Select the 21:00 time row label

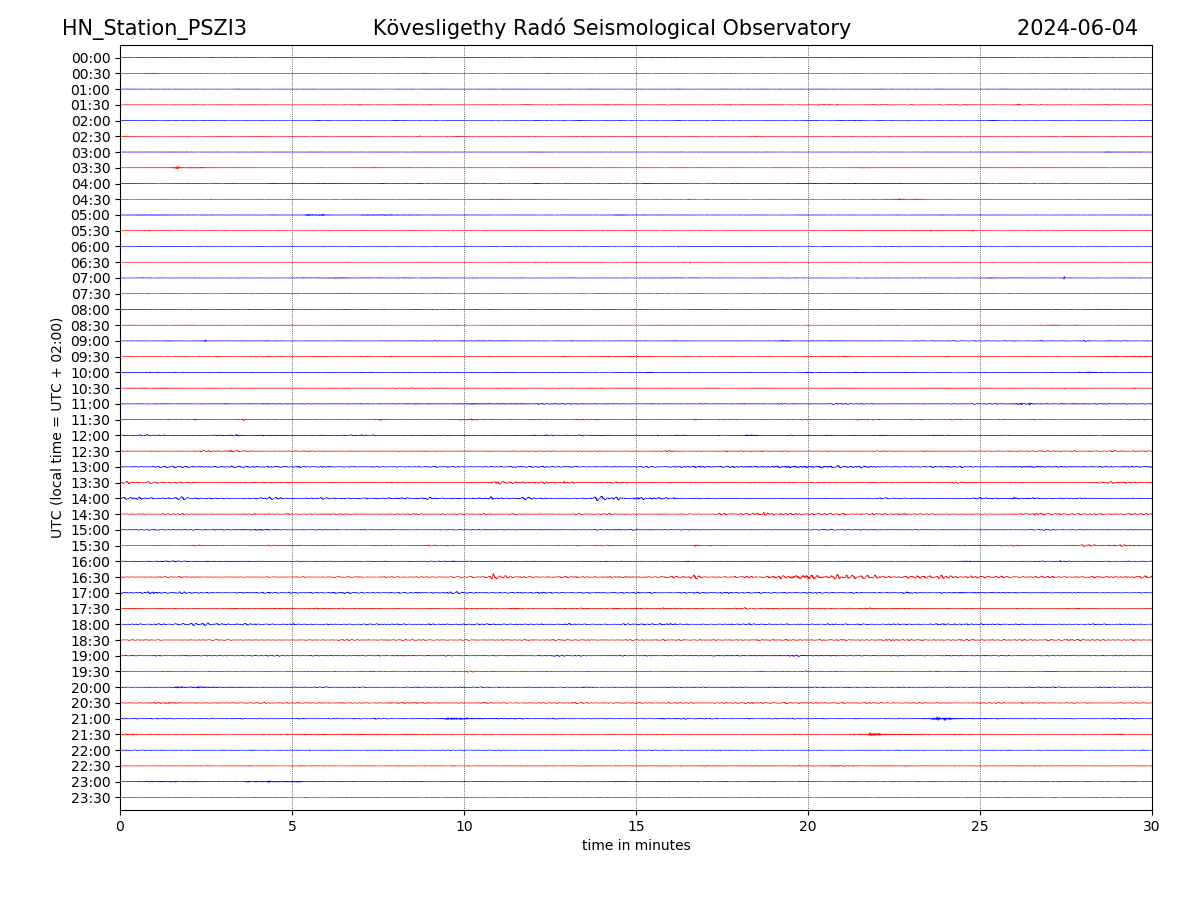pos(90,719)
